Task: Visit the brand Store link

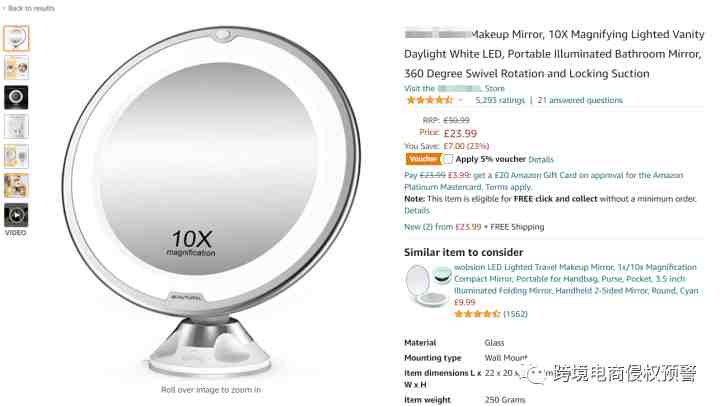Action: 454,88
